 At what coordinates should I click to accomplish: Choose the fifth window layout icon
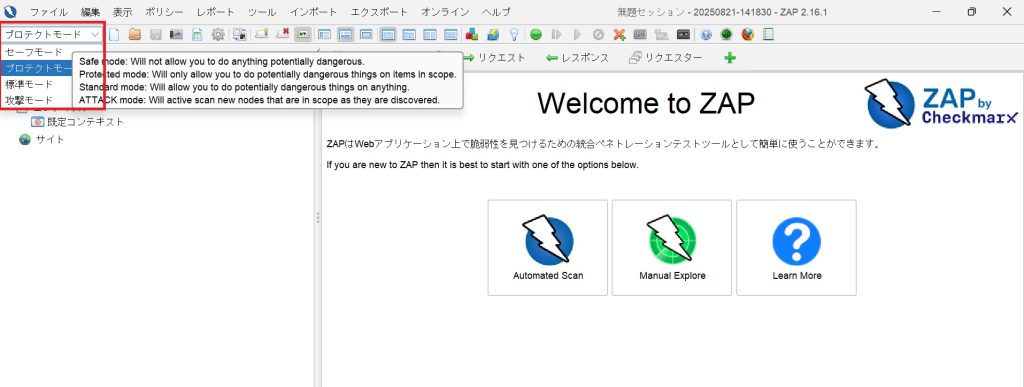pyautogui.click(x=409, y=35)
